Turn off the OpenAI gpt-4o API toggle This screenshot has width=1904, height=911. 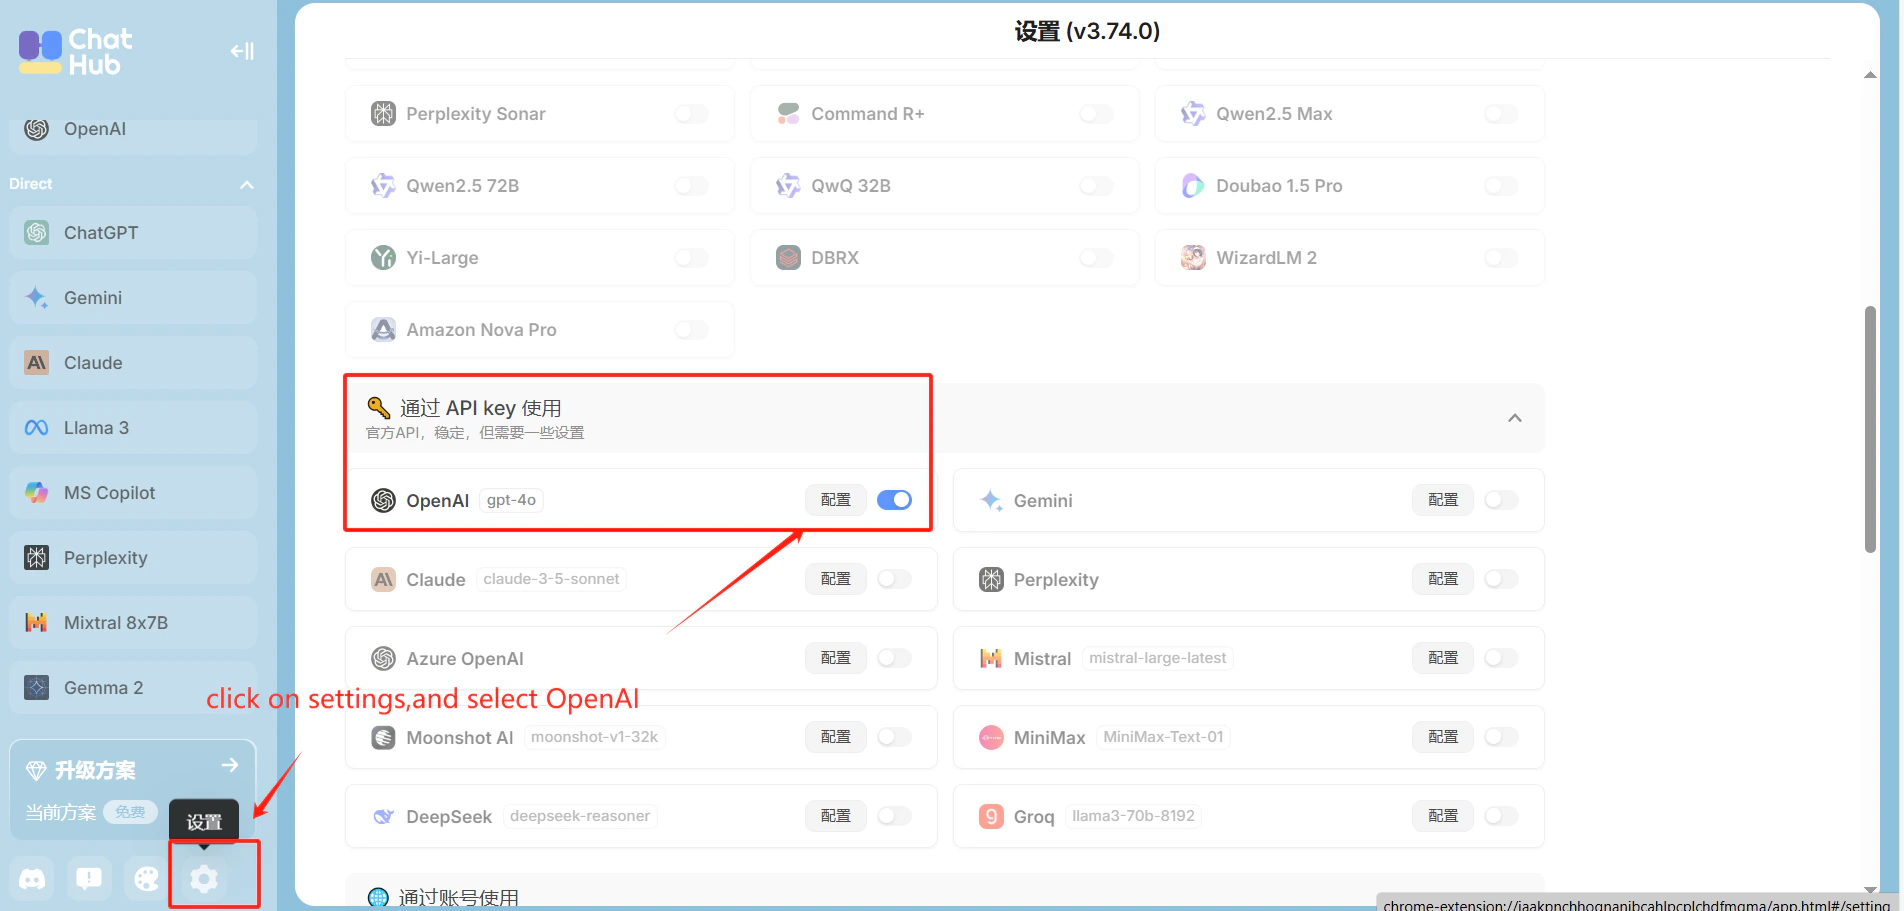(x=893, y=500)
